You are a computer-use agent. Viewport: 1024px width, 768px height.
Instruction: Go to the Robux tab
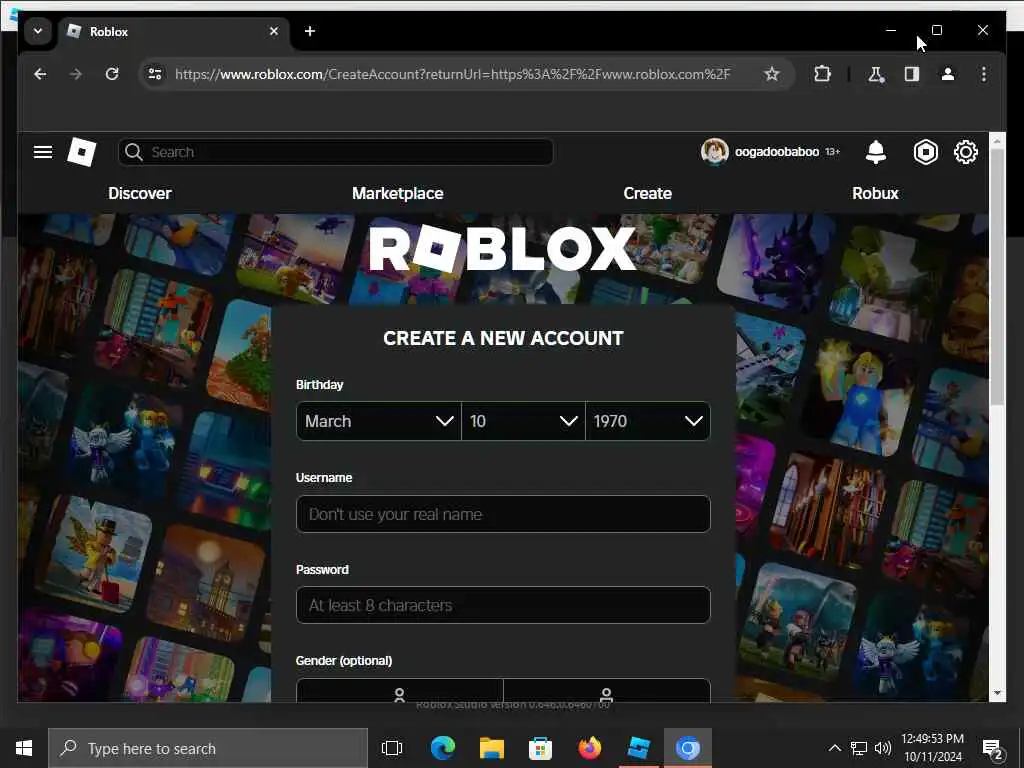coord(875,193)
